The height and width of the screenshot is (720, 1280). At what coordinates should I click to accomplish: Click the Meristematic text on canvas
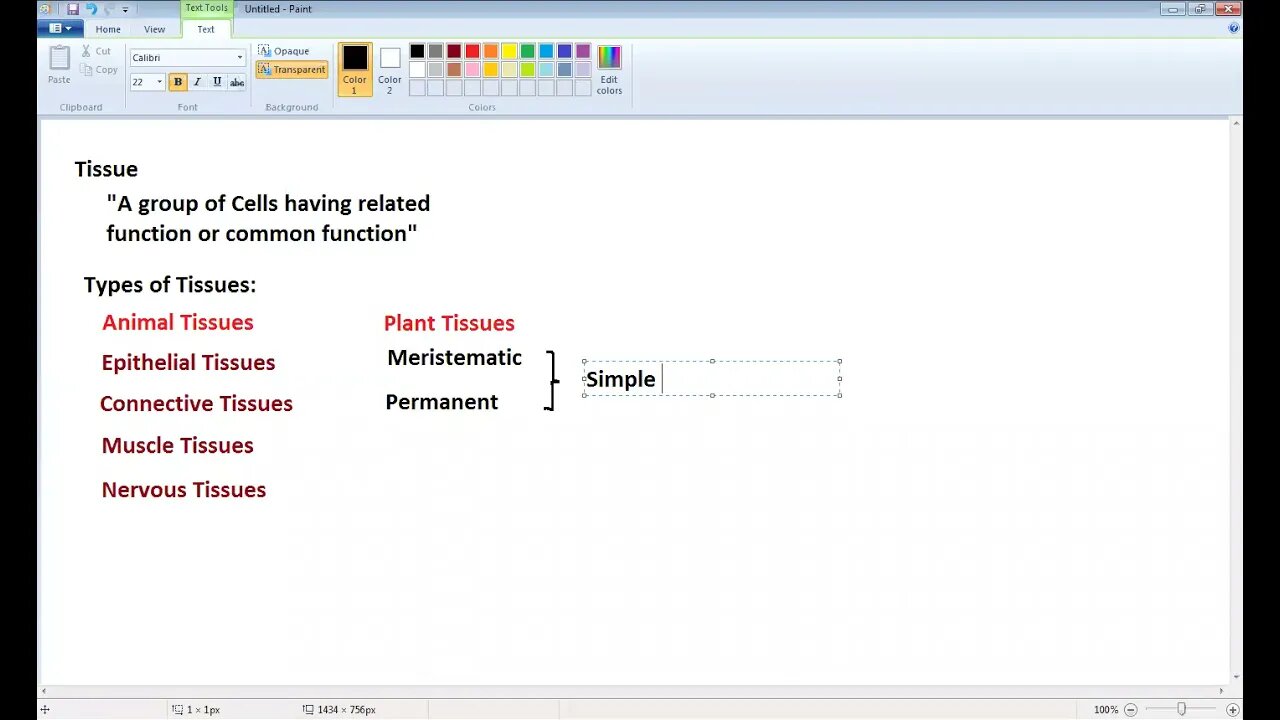point(455,358)
